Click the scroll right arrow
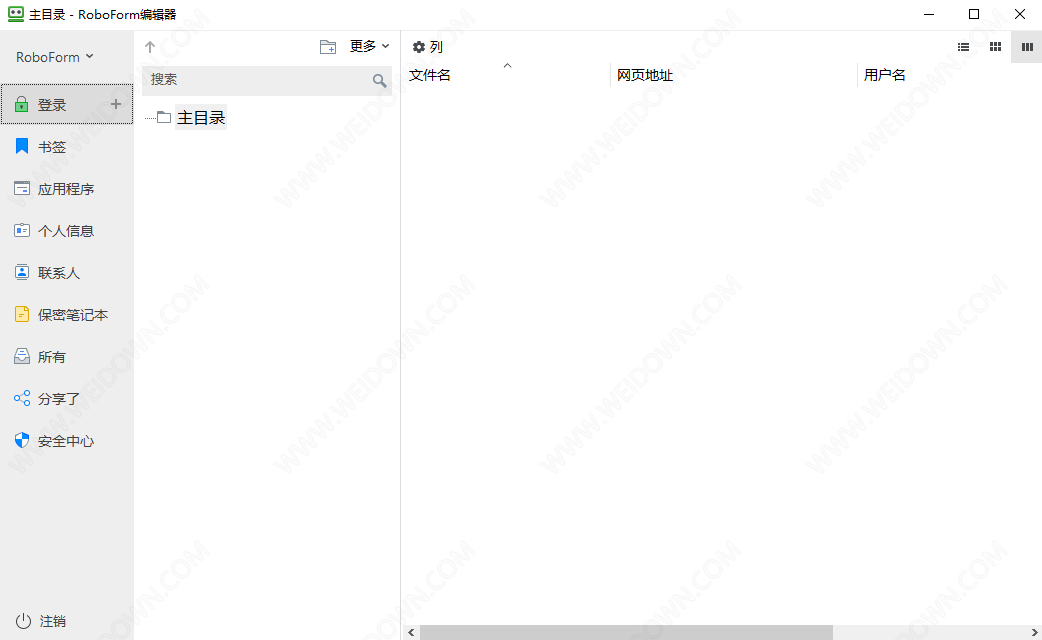The width and height of the screenshot is (1042, 640). tap(1034, 632)
